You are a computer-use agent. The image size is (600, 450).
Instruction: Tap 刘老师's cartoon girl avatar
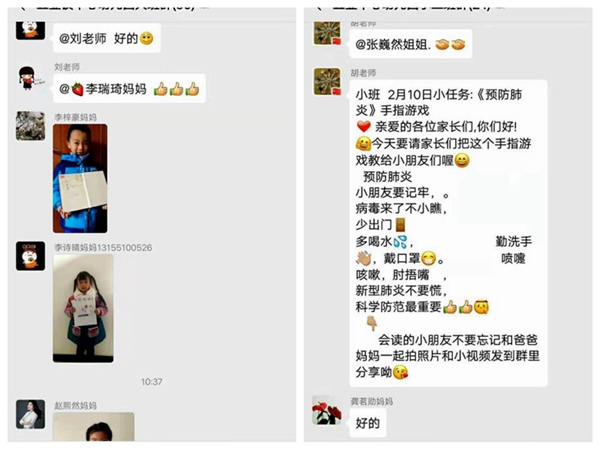(x=31, y=78)
